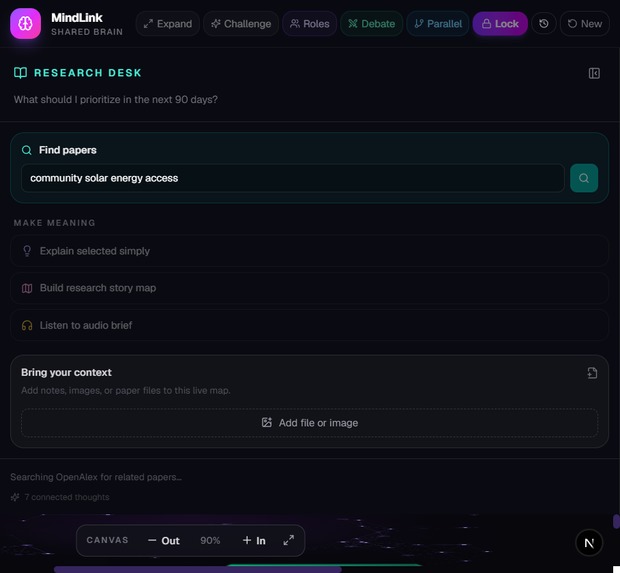Select Listen to audio brief
The width and height of the screenshot is (620, 573).
coord(309,325)
